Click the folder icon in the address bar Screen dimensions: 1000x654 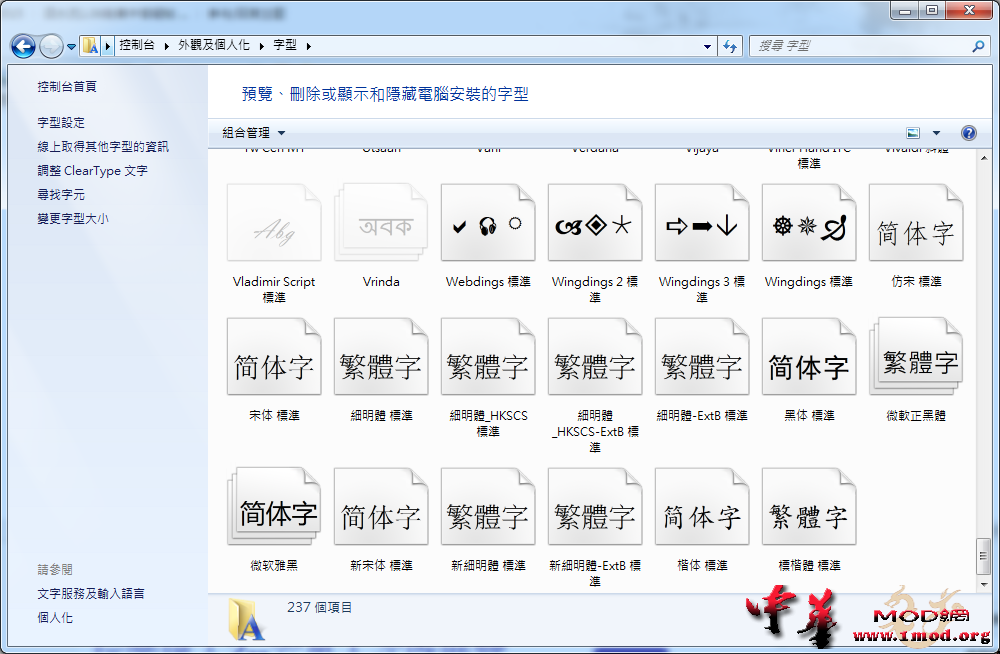(x=88, y=45)
